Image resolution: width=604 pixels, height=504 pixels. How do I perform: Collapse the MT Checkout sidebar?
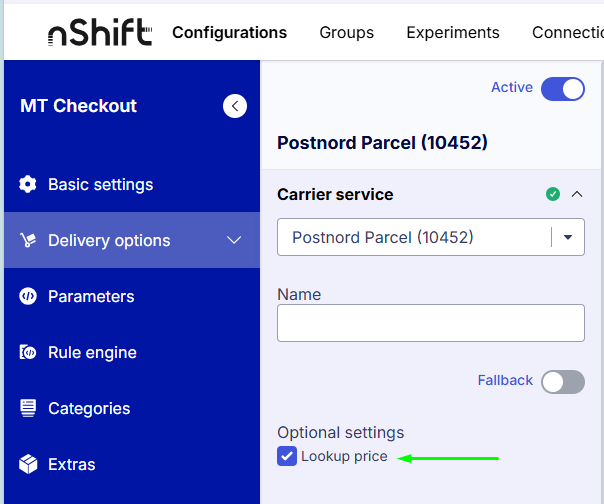[x=235, y=106]
